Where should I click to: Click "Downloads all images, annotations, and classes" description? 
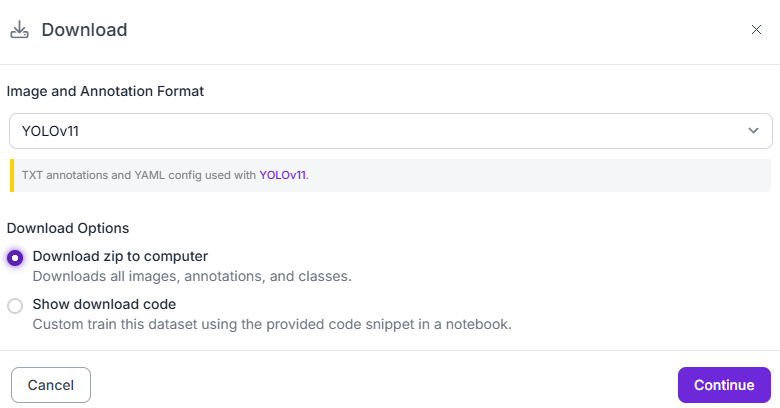(191, 276)
